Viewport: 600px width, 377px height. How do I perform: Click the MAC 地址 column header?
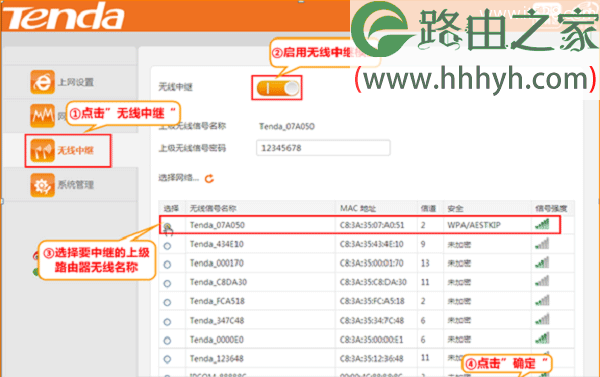pos(358,209)
